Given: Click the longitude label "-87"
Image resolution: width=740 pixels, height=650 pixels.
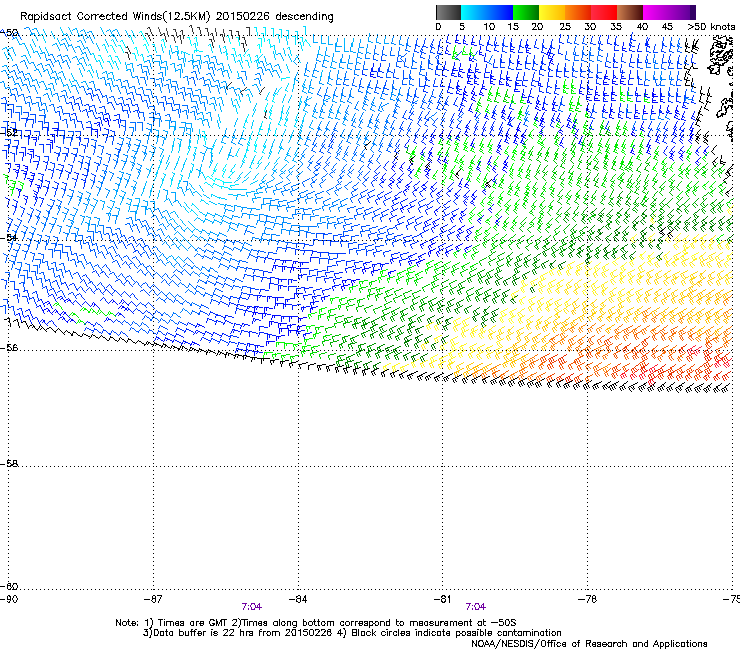Looking at the screenshot, I should (153, 599).
